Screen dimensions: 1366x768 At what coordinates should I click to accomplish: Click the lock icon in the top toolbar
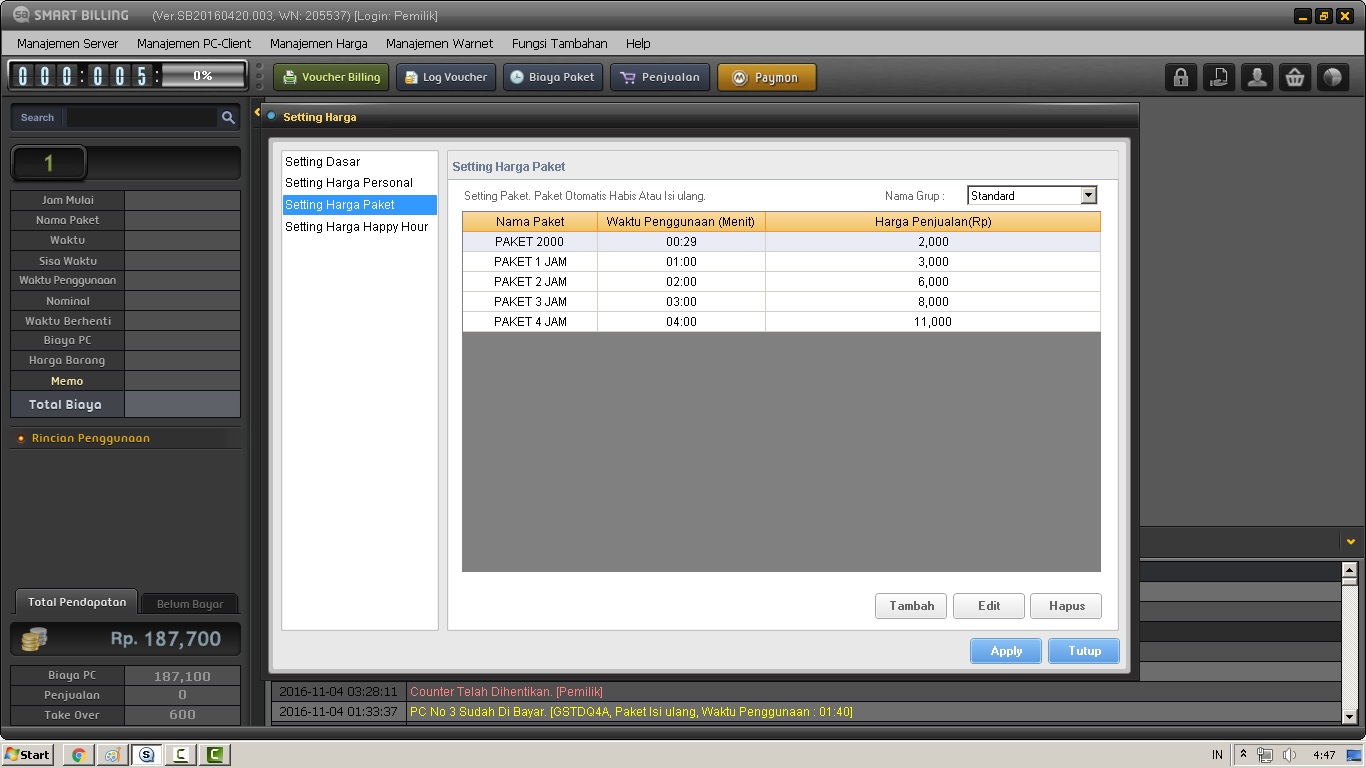pos(1181,77)
